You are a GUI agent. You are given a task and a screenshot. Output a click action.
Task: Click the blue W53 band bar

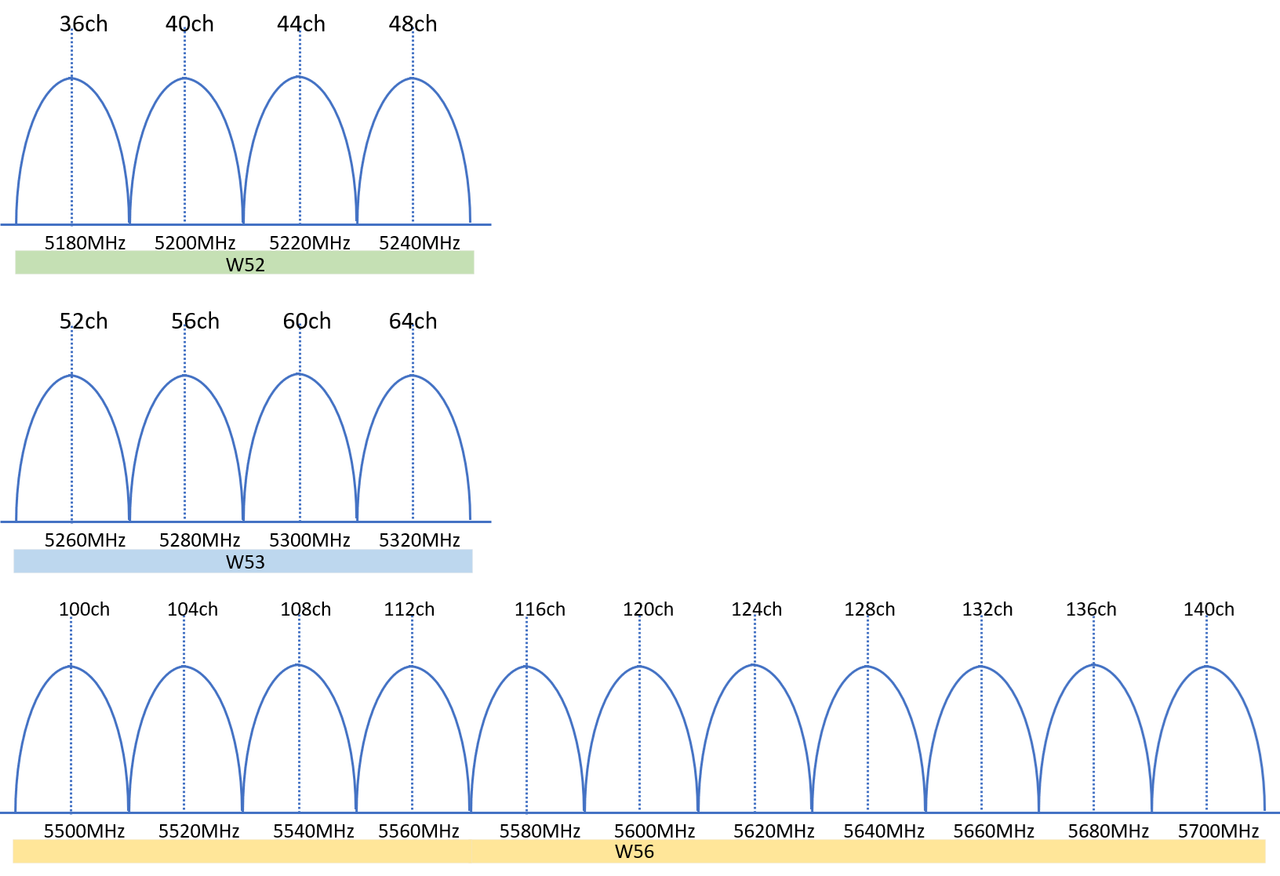pyautogui.click(x=243, y=561)
